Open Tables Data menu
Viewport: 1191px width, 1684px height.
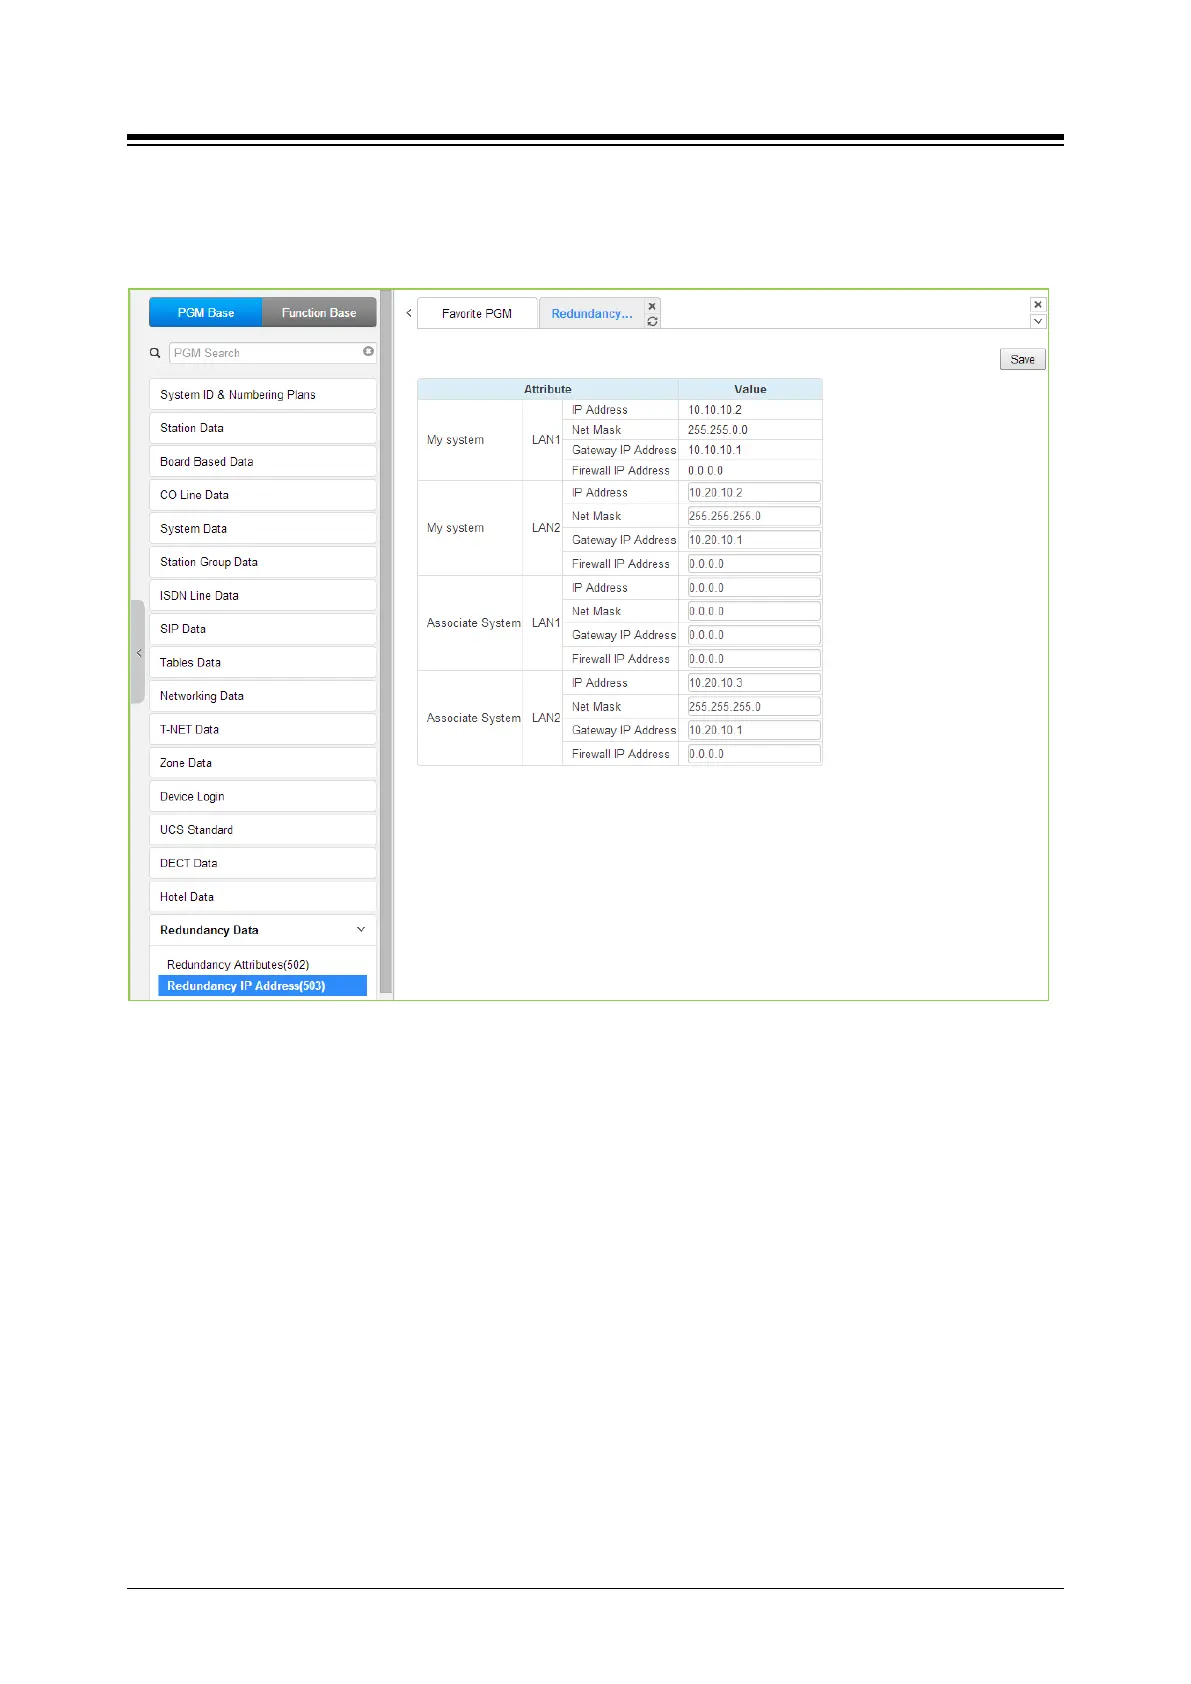(263, 663)
